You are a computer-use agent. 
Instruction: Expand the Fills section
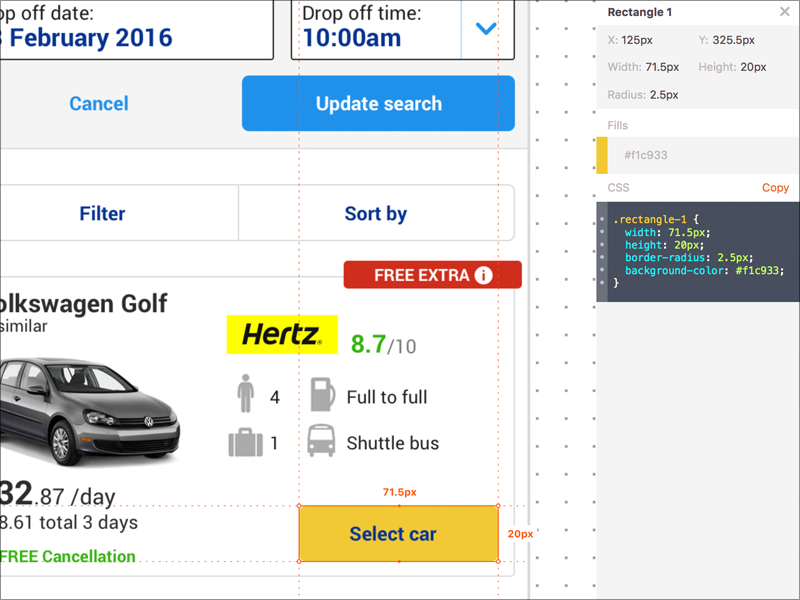[618, 124]
